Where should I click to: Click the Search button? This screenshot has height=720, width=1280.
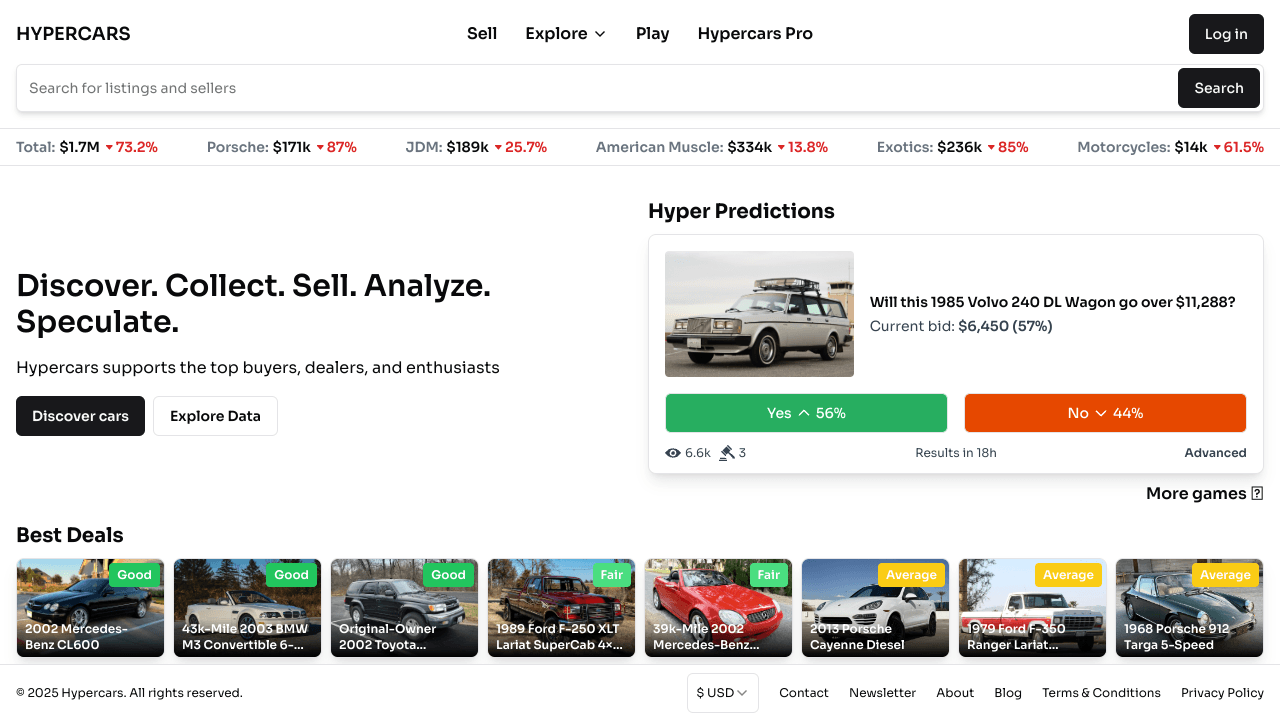[x=1218, y=88]
